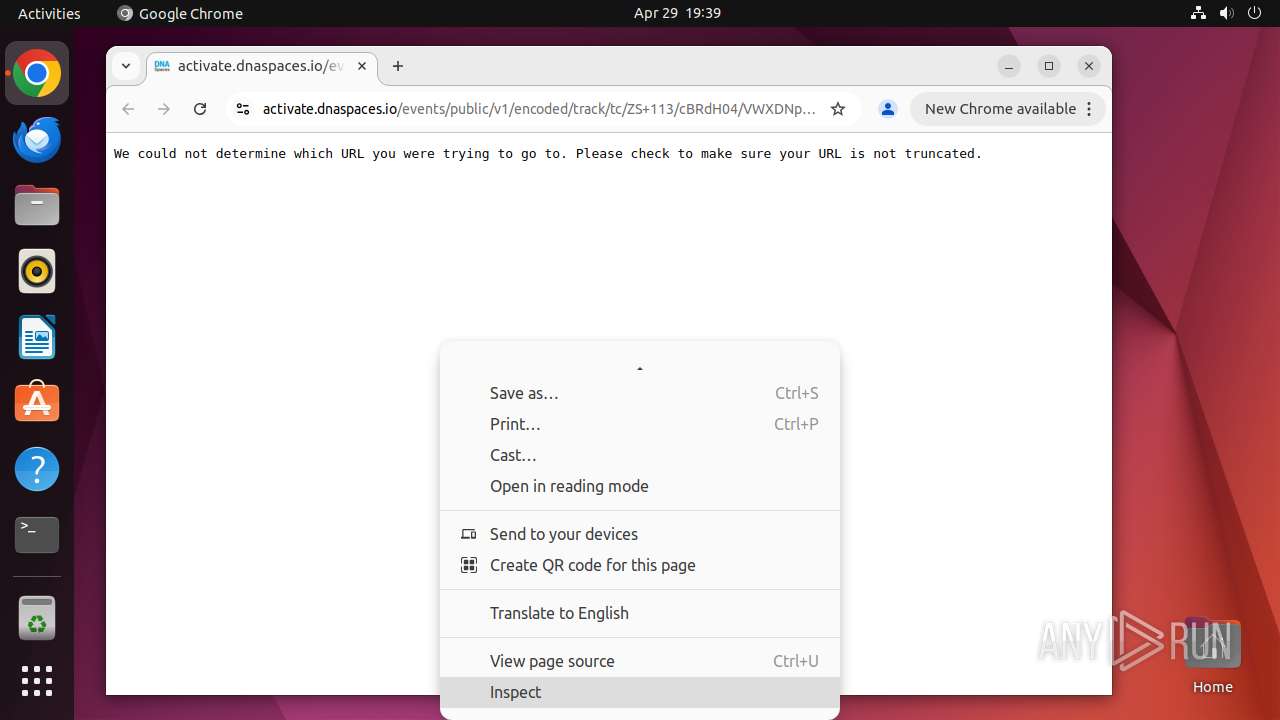Open the Files manager dock icon
The width and height of the screenshot is (1280, 720).
pos(37,206)
